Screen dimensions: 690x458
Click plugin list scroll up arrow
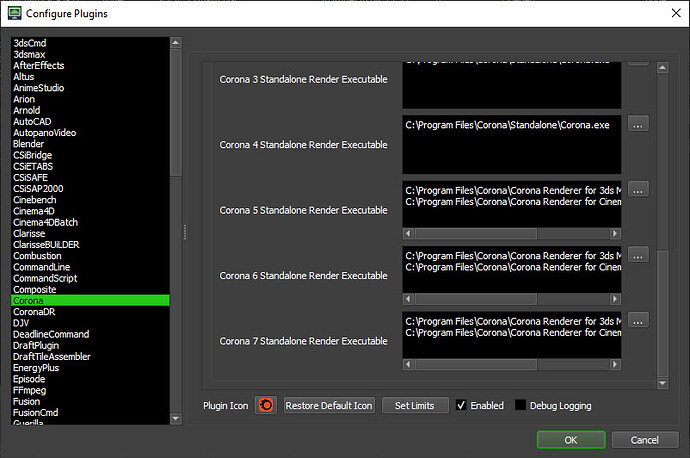(176, 43)
